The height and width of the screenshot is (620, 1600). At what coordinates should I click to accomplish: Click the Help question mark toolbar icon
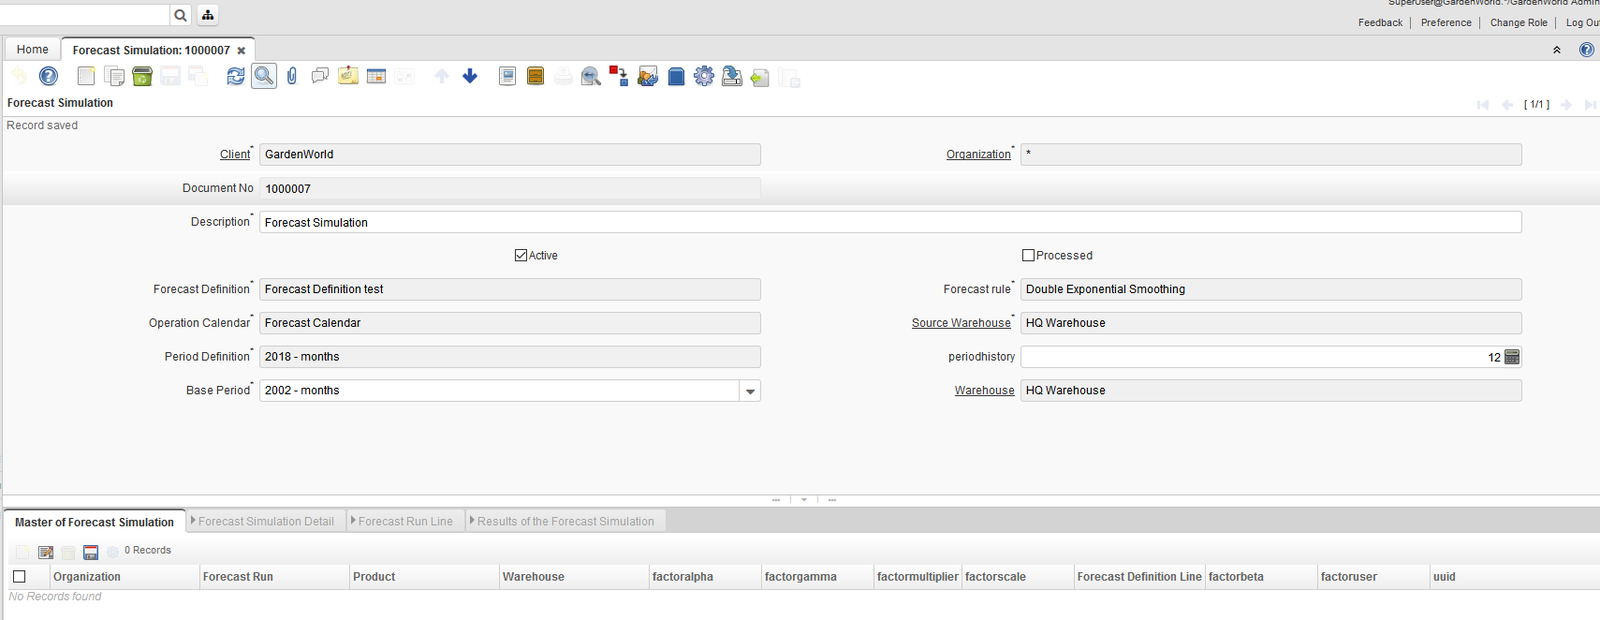(x=48, y=76)
